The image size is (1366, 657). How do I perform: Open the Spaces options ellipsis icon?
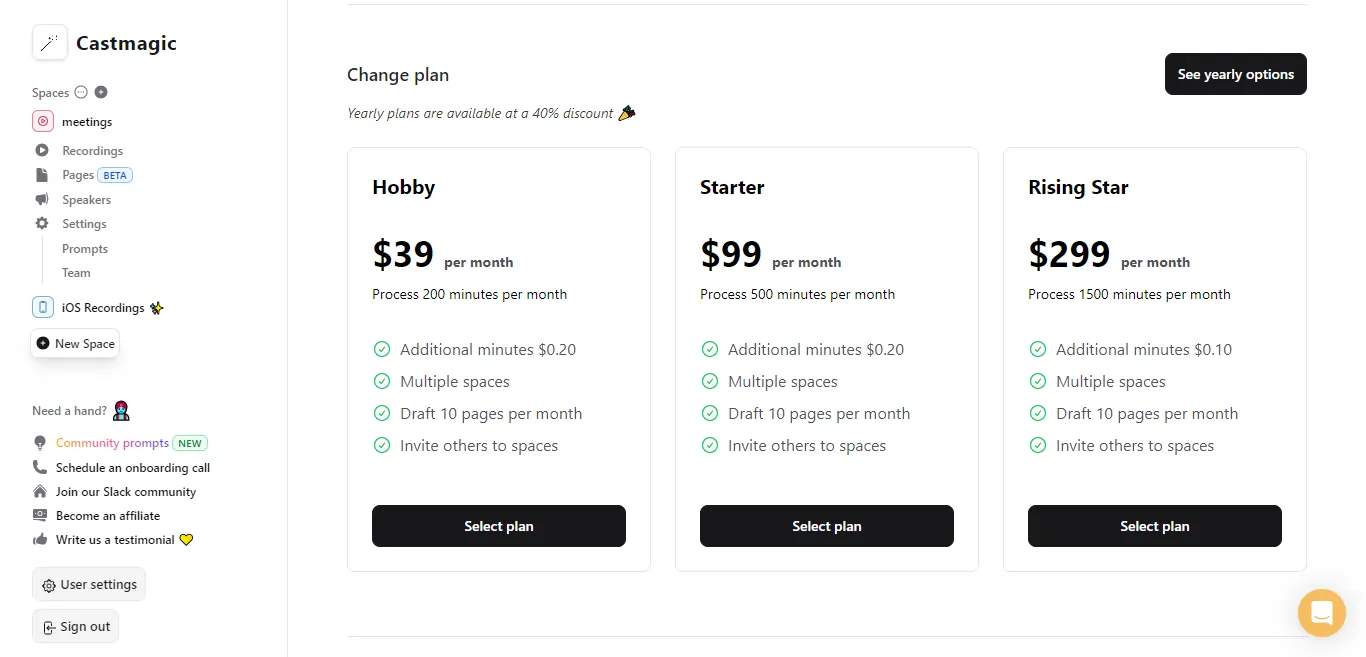pyautogui.click(x=81, y=92)
